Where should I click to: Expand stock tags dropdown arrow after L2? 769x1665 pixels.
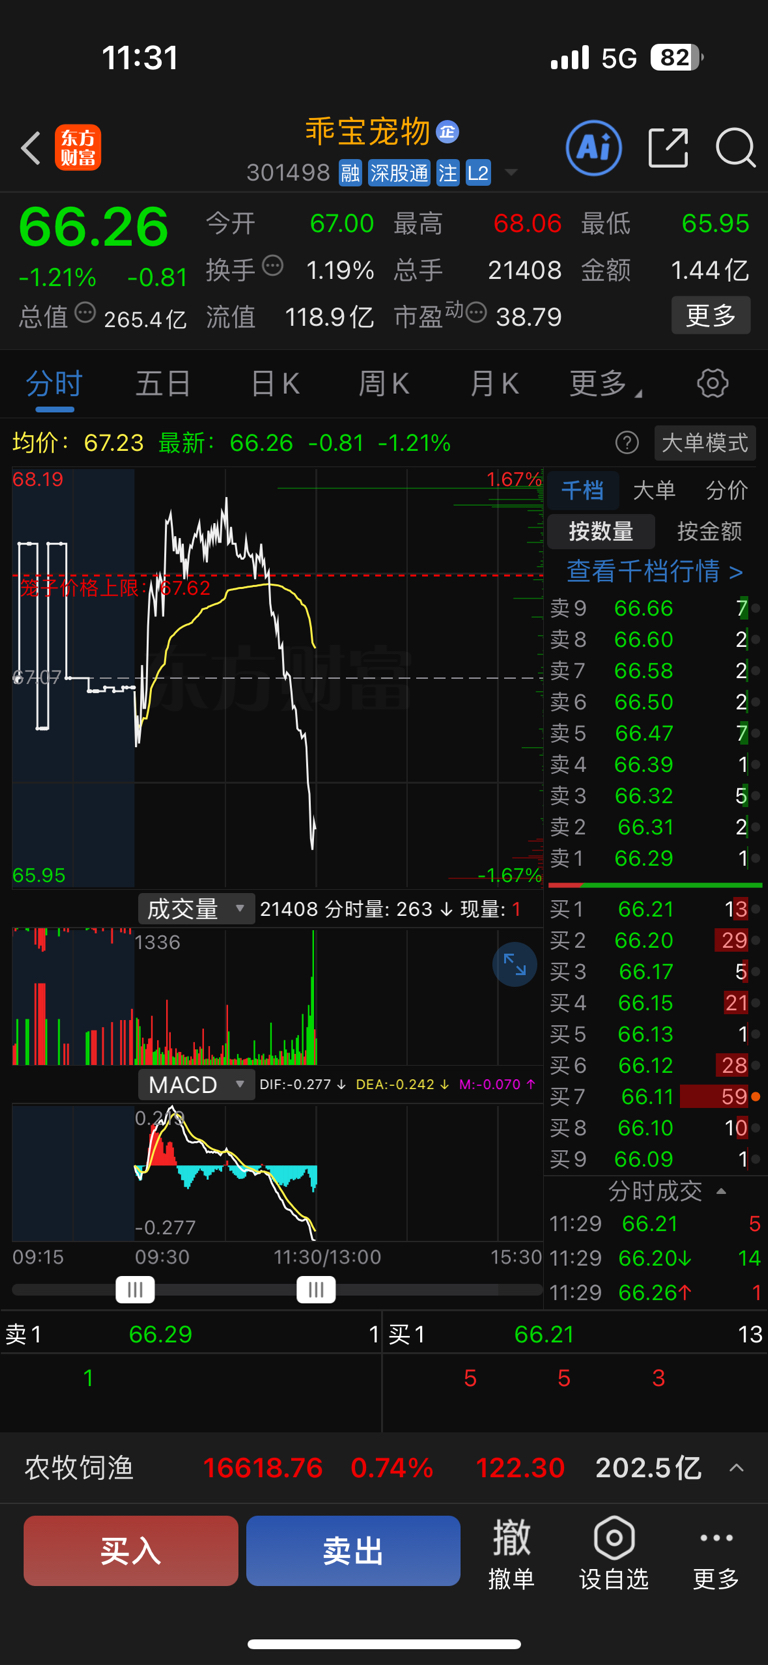point(511,173)
